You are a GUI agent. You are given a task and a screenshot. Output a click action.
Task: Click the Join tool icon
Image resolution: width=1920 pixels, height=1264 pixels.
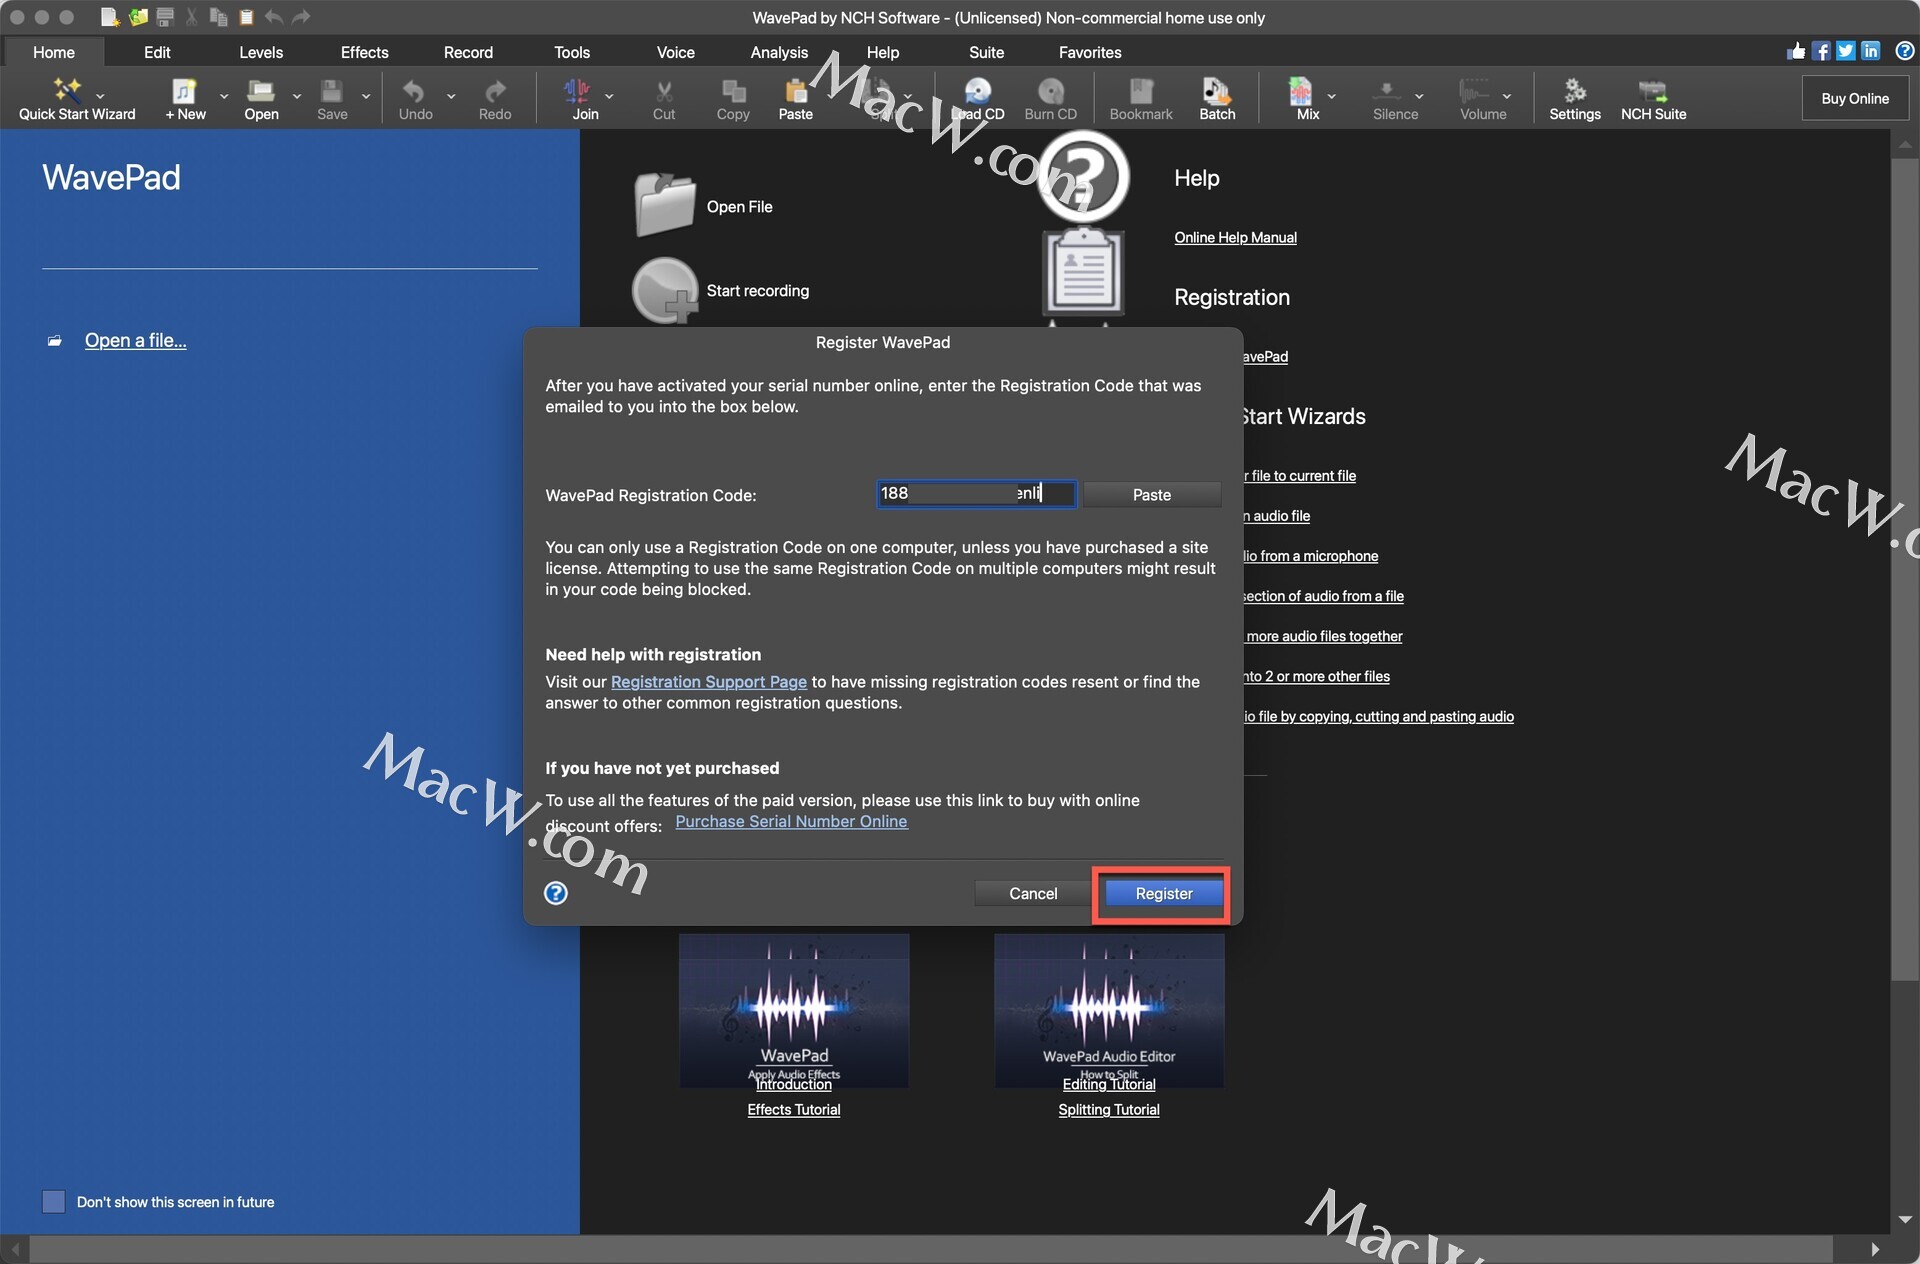[578, 92]
